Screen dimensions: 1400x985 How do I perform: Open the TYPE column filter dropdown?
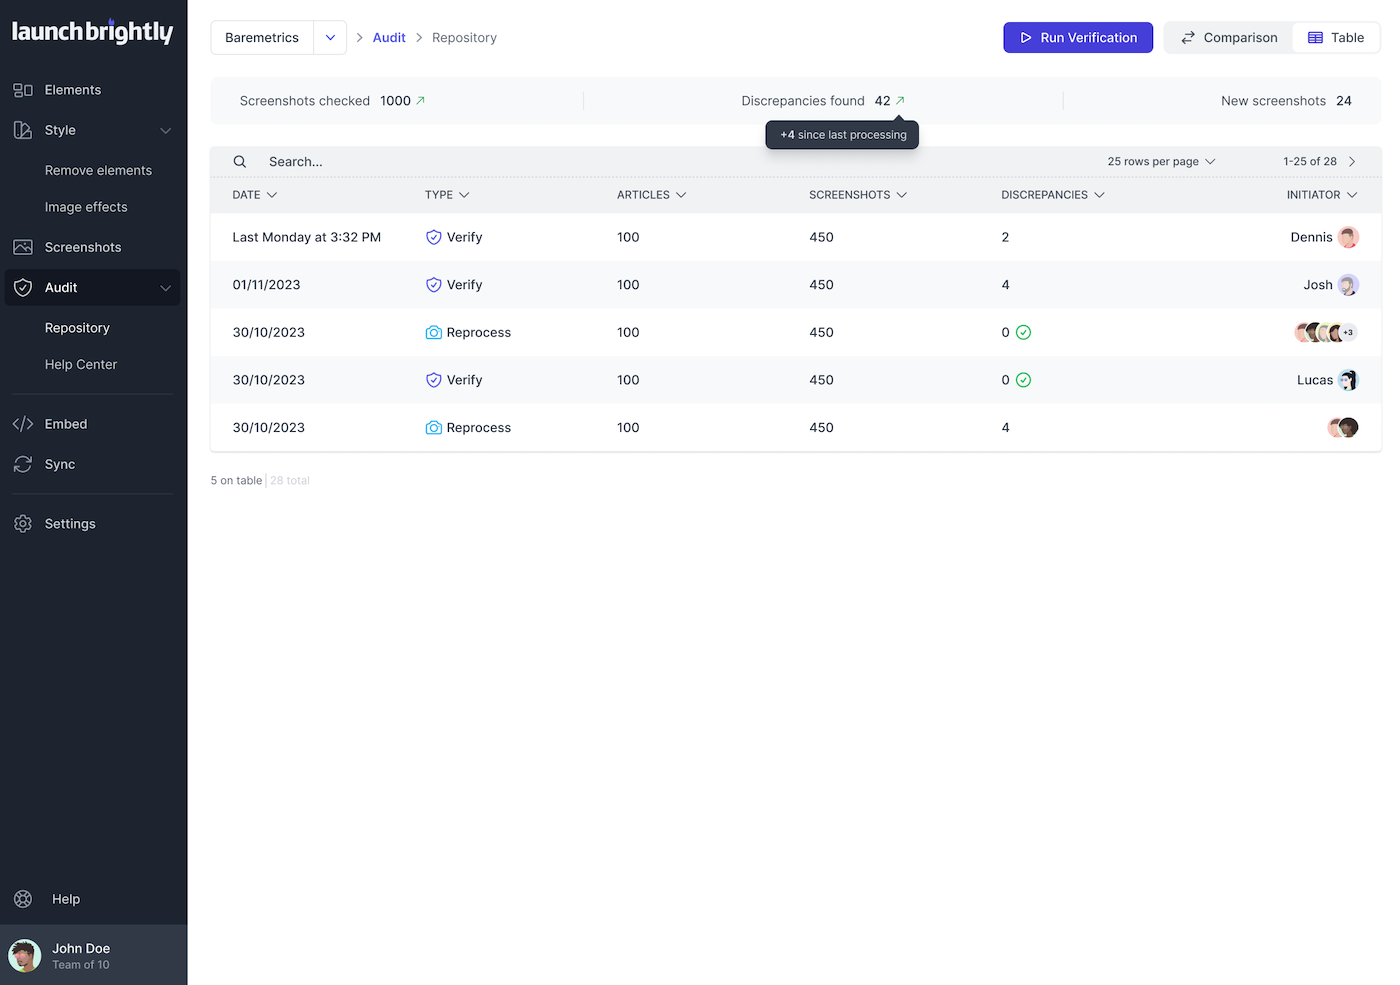[466, 194]
